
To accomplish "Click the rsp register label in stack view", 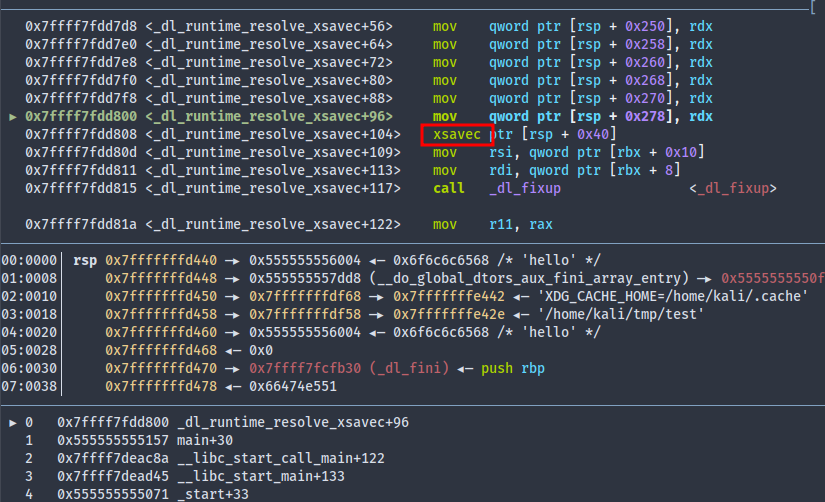I will [84, 260].
